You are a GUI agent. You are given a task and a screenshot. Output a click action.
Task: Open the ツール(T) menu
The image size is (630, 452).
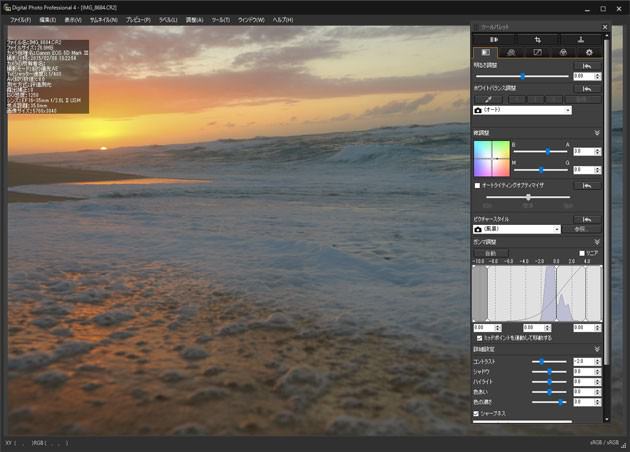click(221, 19)
